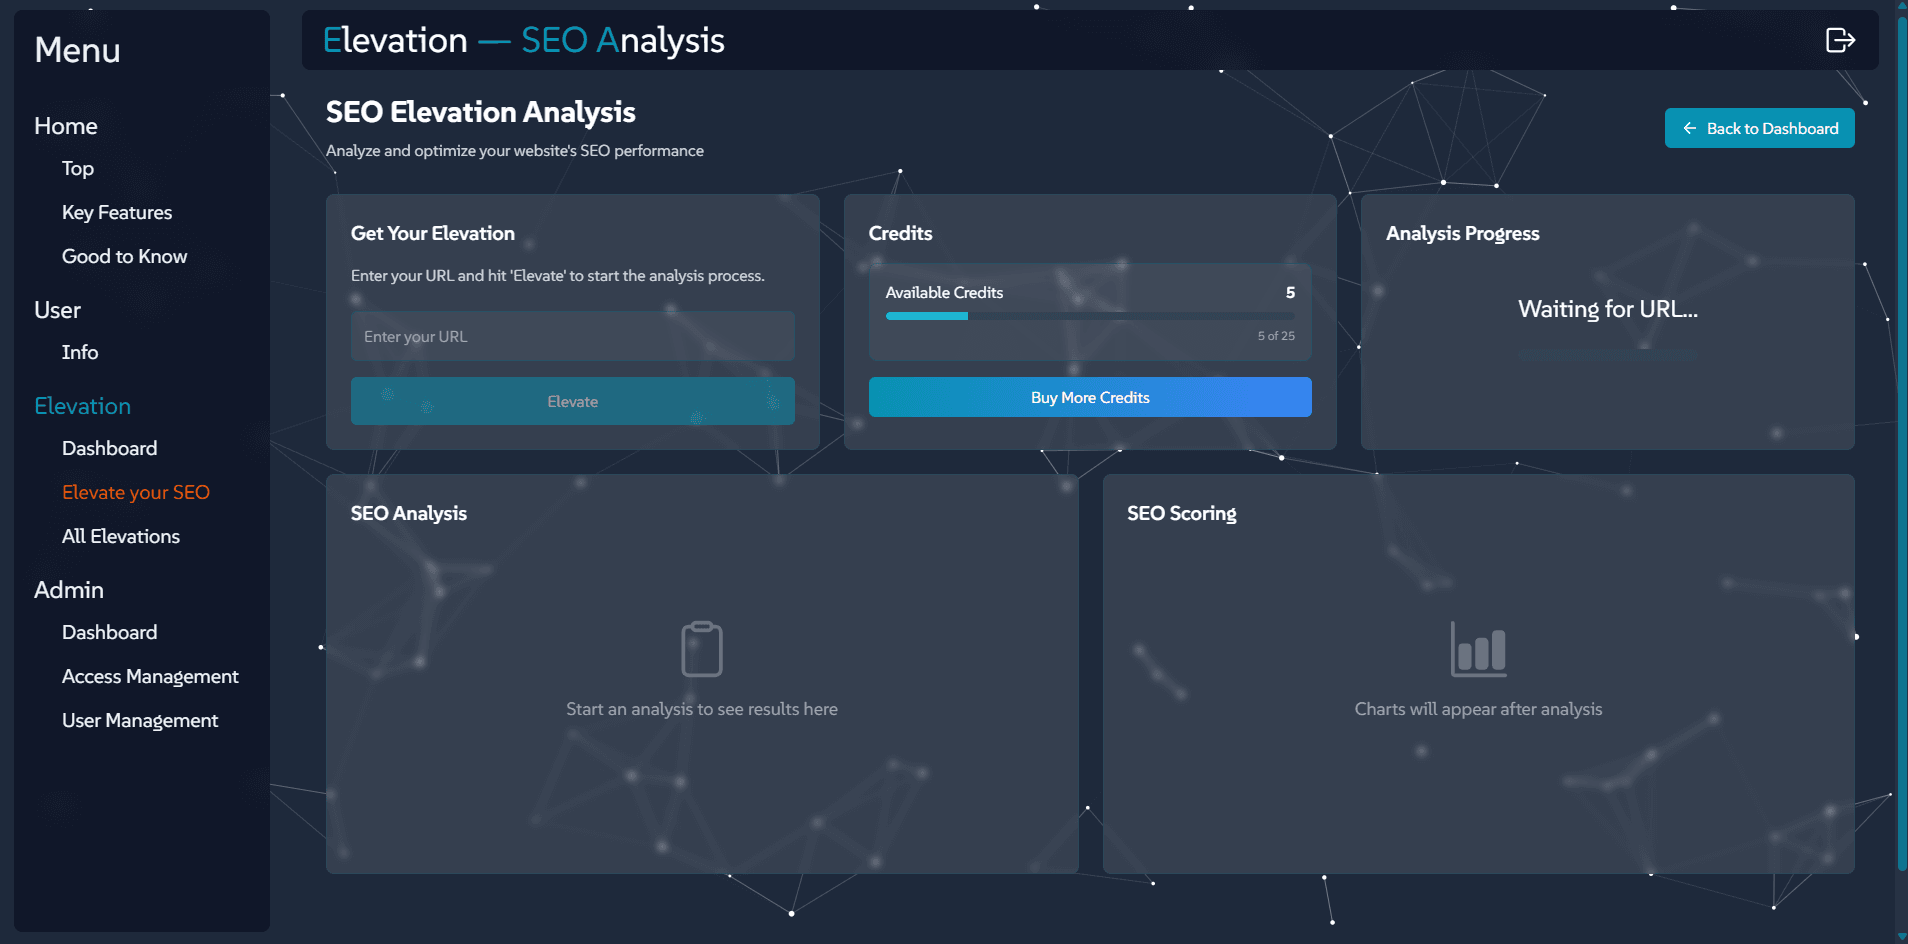Select Elevate your SEO menu item
The height and width of the screenshot is (944, 1908).
136,492
